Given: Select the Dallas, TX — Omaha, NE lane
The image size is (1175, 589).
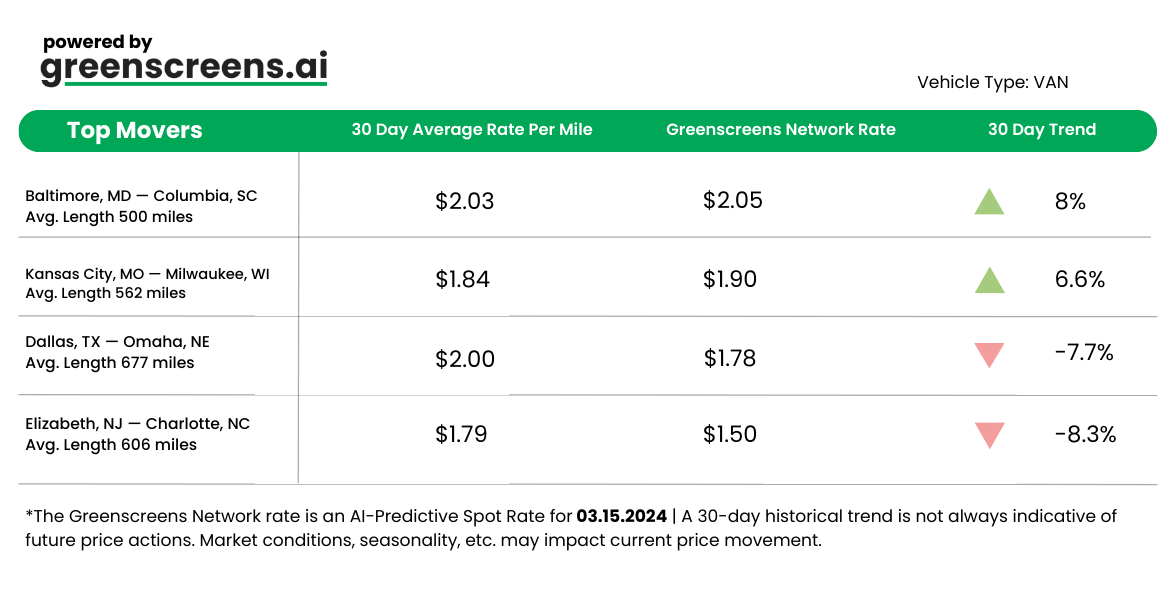Looking at the screenshot, I should [x=117, y=342].
